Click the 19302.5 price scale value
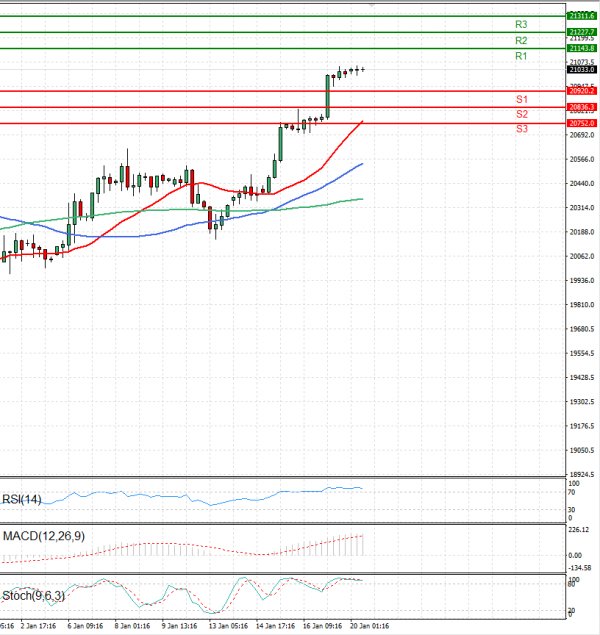Viewport: 600px width, 635px height. point(582,402)
